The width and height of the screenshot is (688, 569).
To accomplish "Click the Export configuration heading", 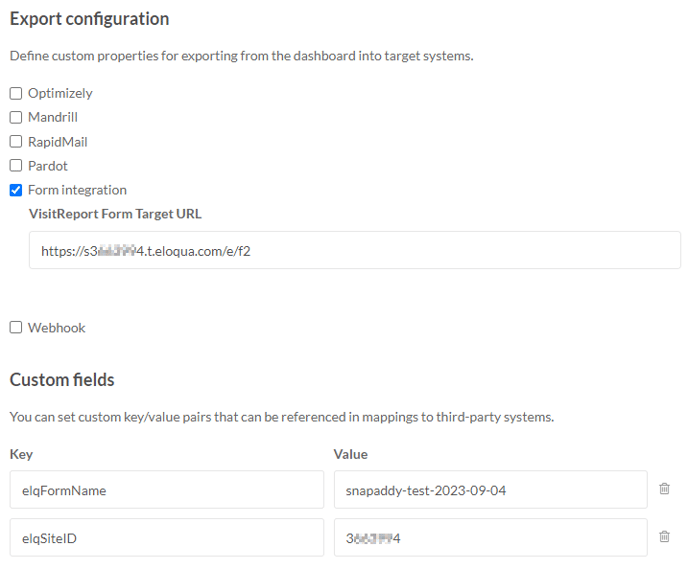I will pos(90,19).
